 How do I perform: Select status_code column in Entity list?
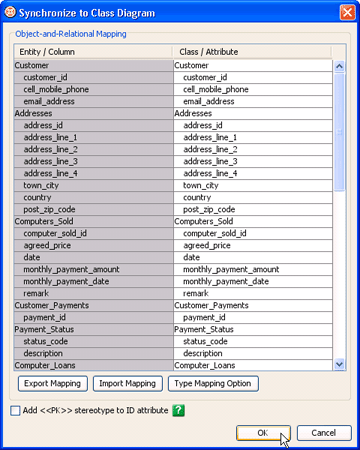(94, 341)
